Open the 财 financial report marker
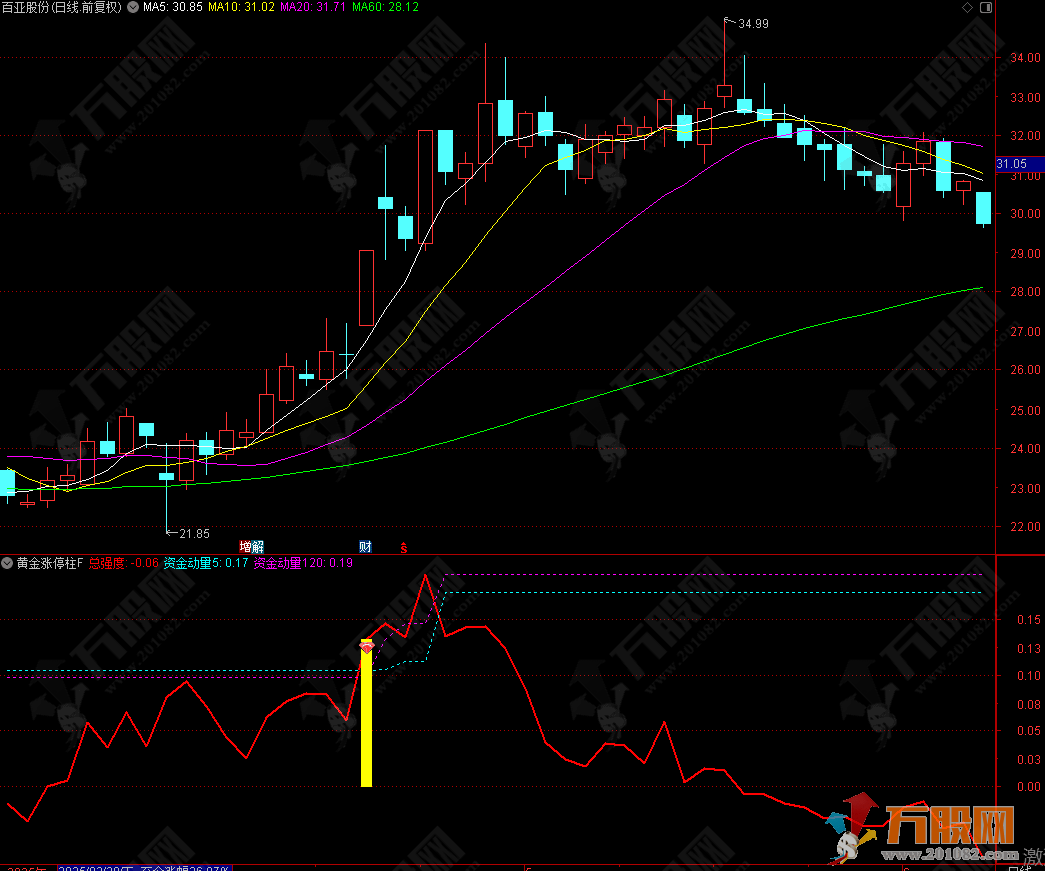1045x871 pixels. click(365, 547)
